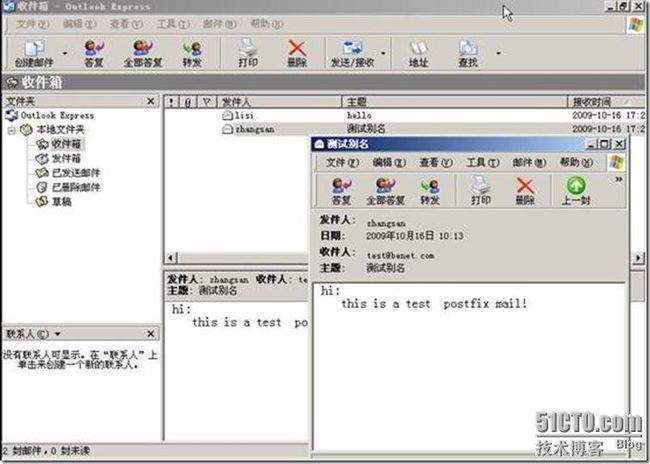The width and height of the screenshot is (650, 464).
Task: Open 帮助 menu in 测试别名 window
Action: tap(576, 163)
